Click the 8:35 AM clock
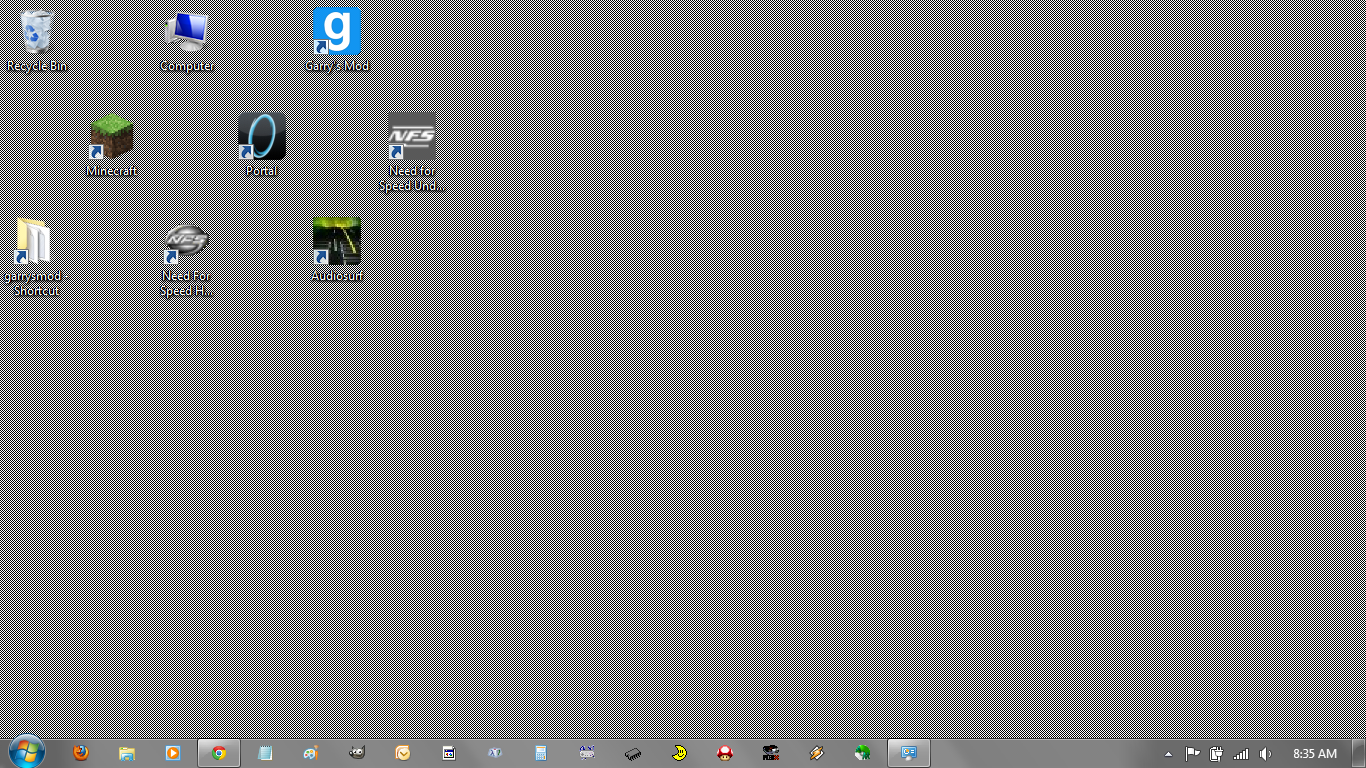The image size is (1366, 768). pos(1314,754)
